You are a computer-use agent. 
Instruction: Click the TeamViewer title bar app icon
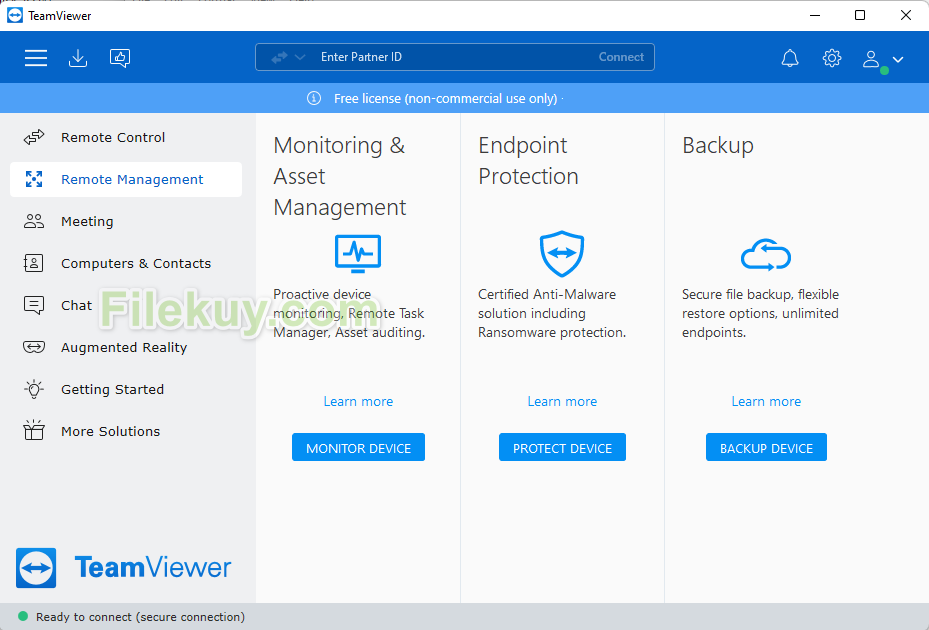click(15, 15)
